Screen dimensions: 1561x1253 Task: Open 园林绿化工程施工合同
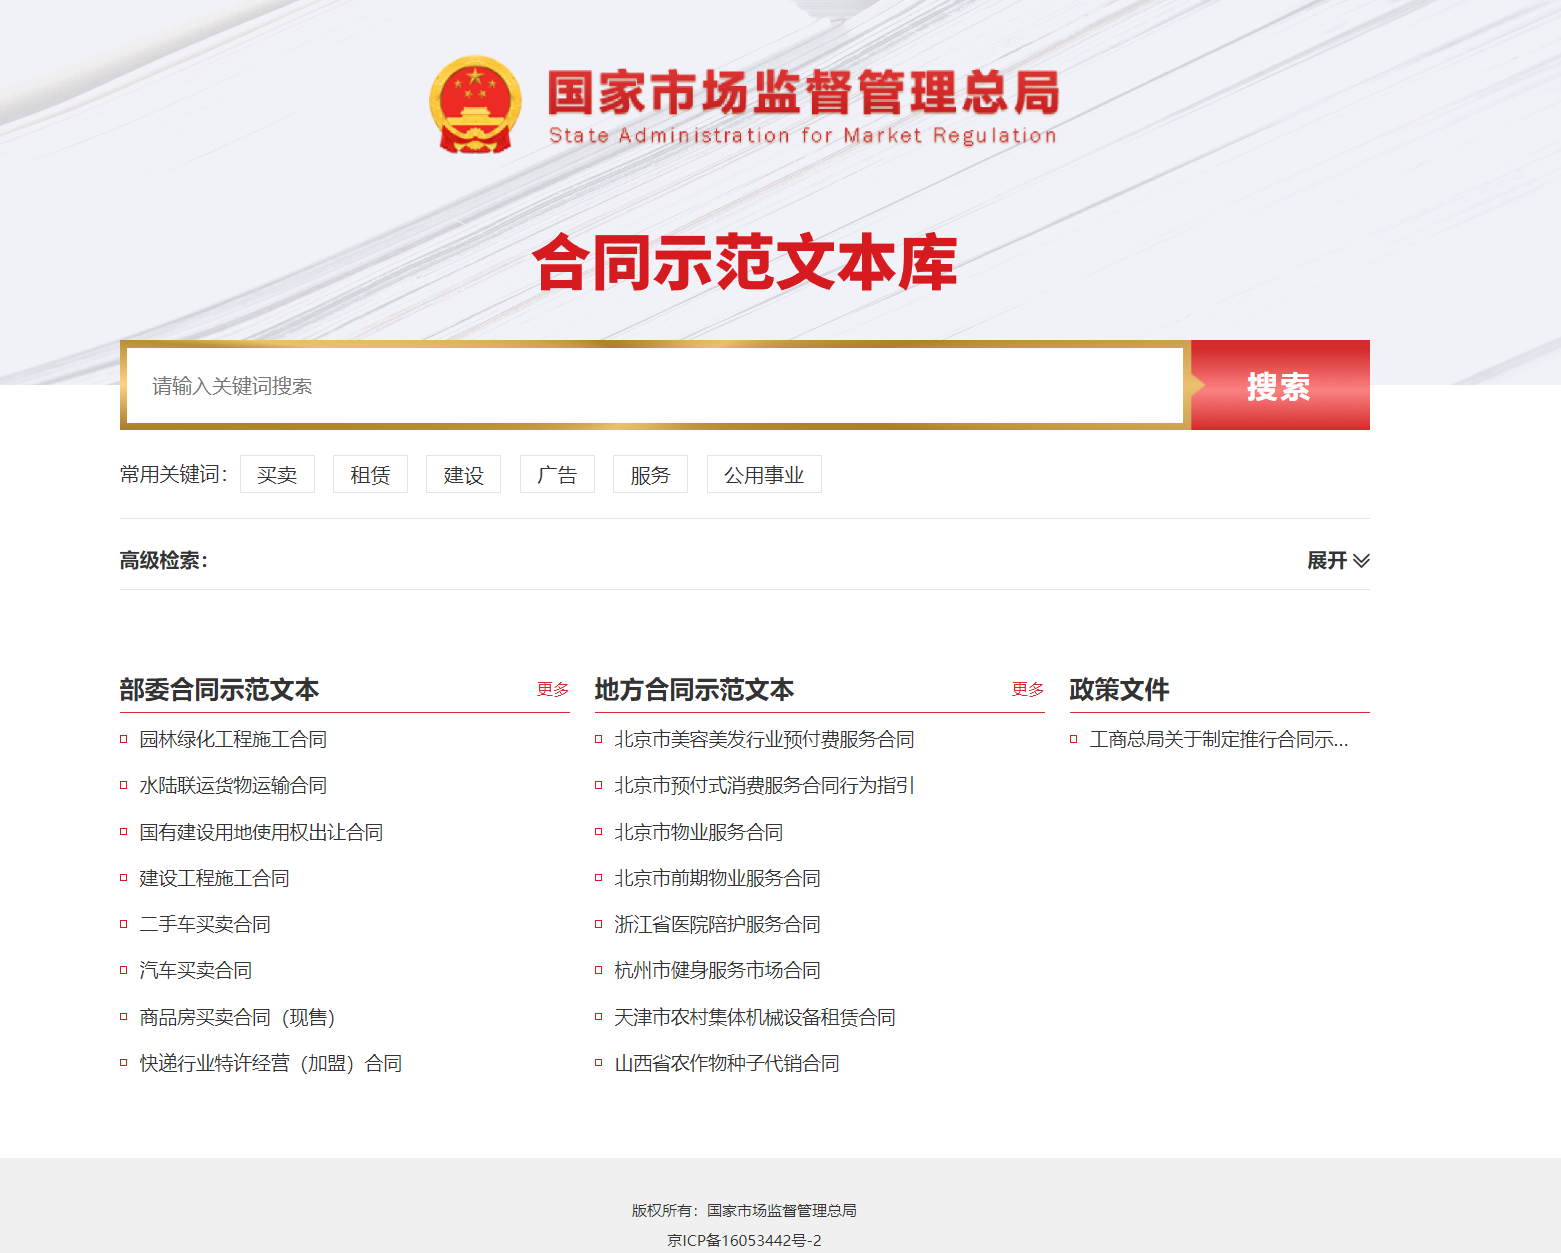pos(233,739)
